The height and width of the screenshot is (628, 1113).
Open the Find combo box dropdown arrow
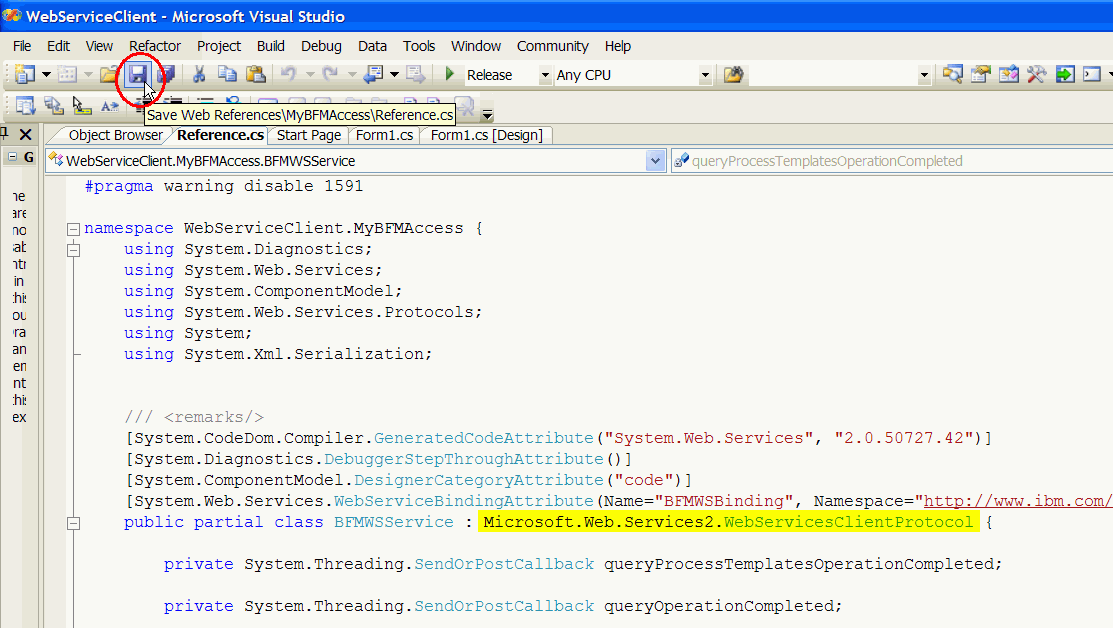[923, 75]
